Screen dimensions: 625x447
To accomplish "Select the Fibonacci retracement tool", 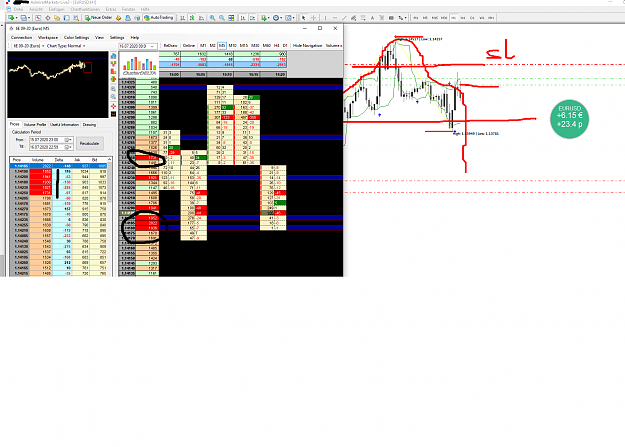I will pyautogui.click(x=363, y=18).
